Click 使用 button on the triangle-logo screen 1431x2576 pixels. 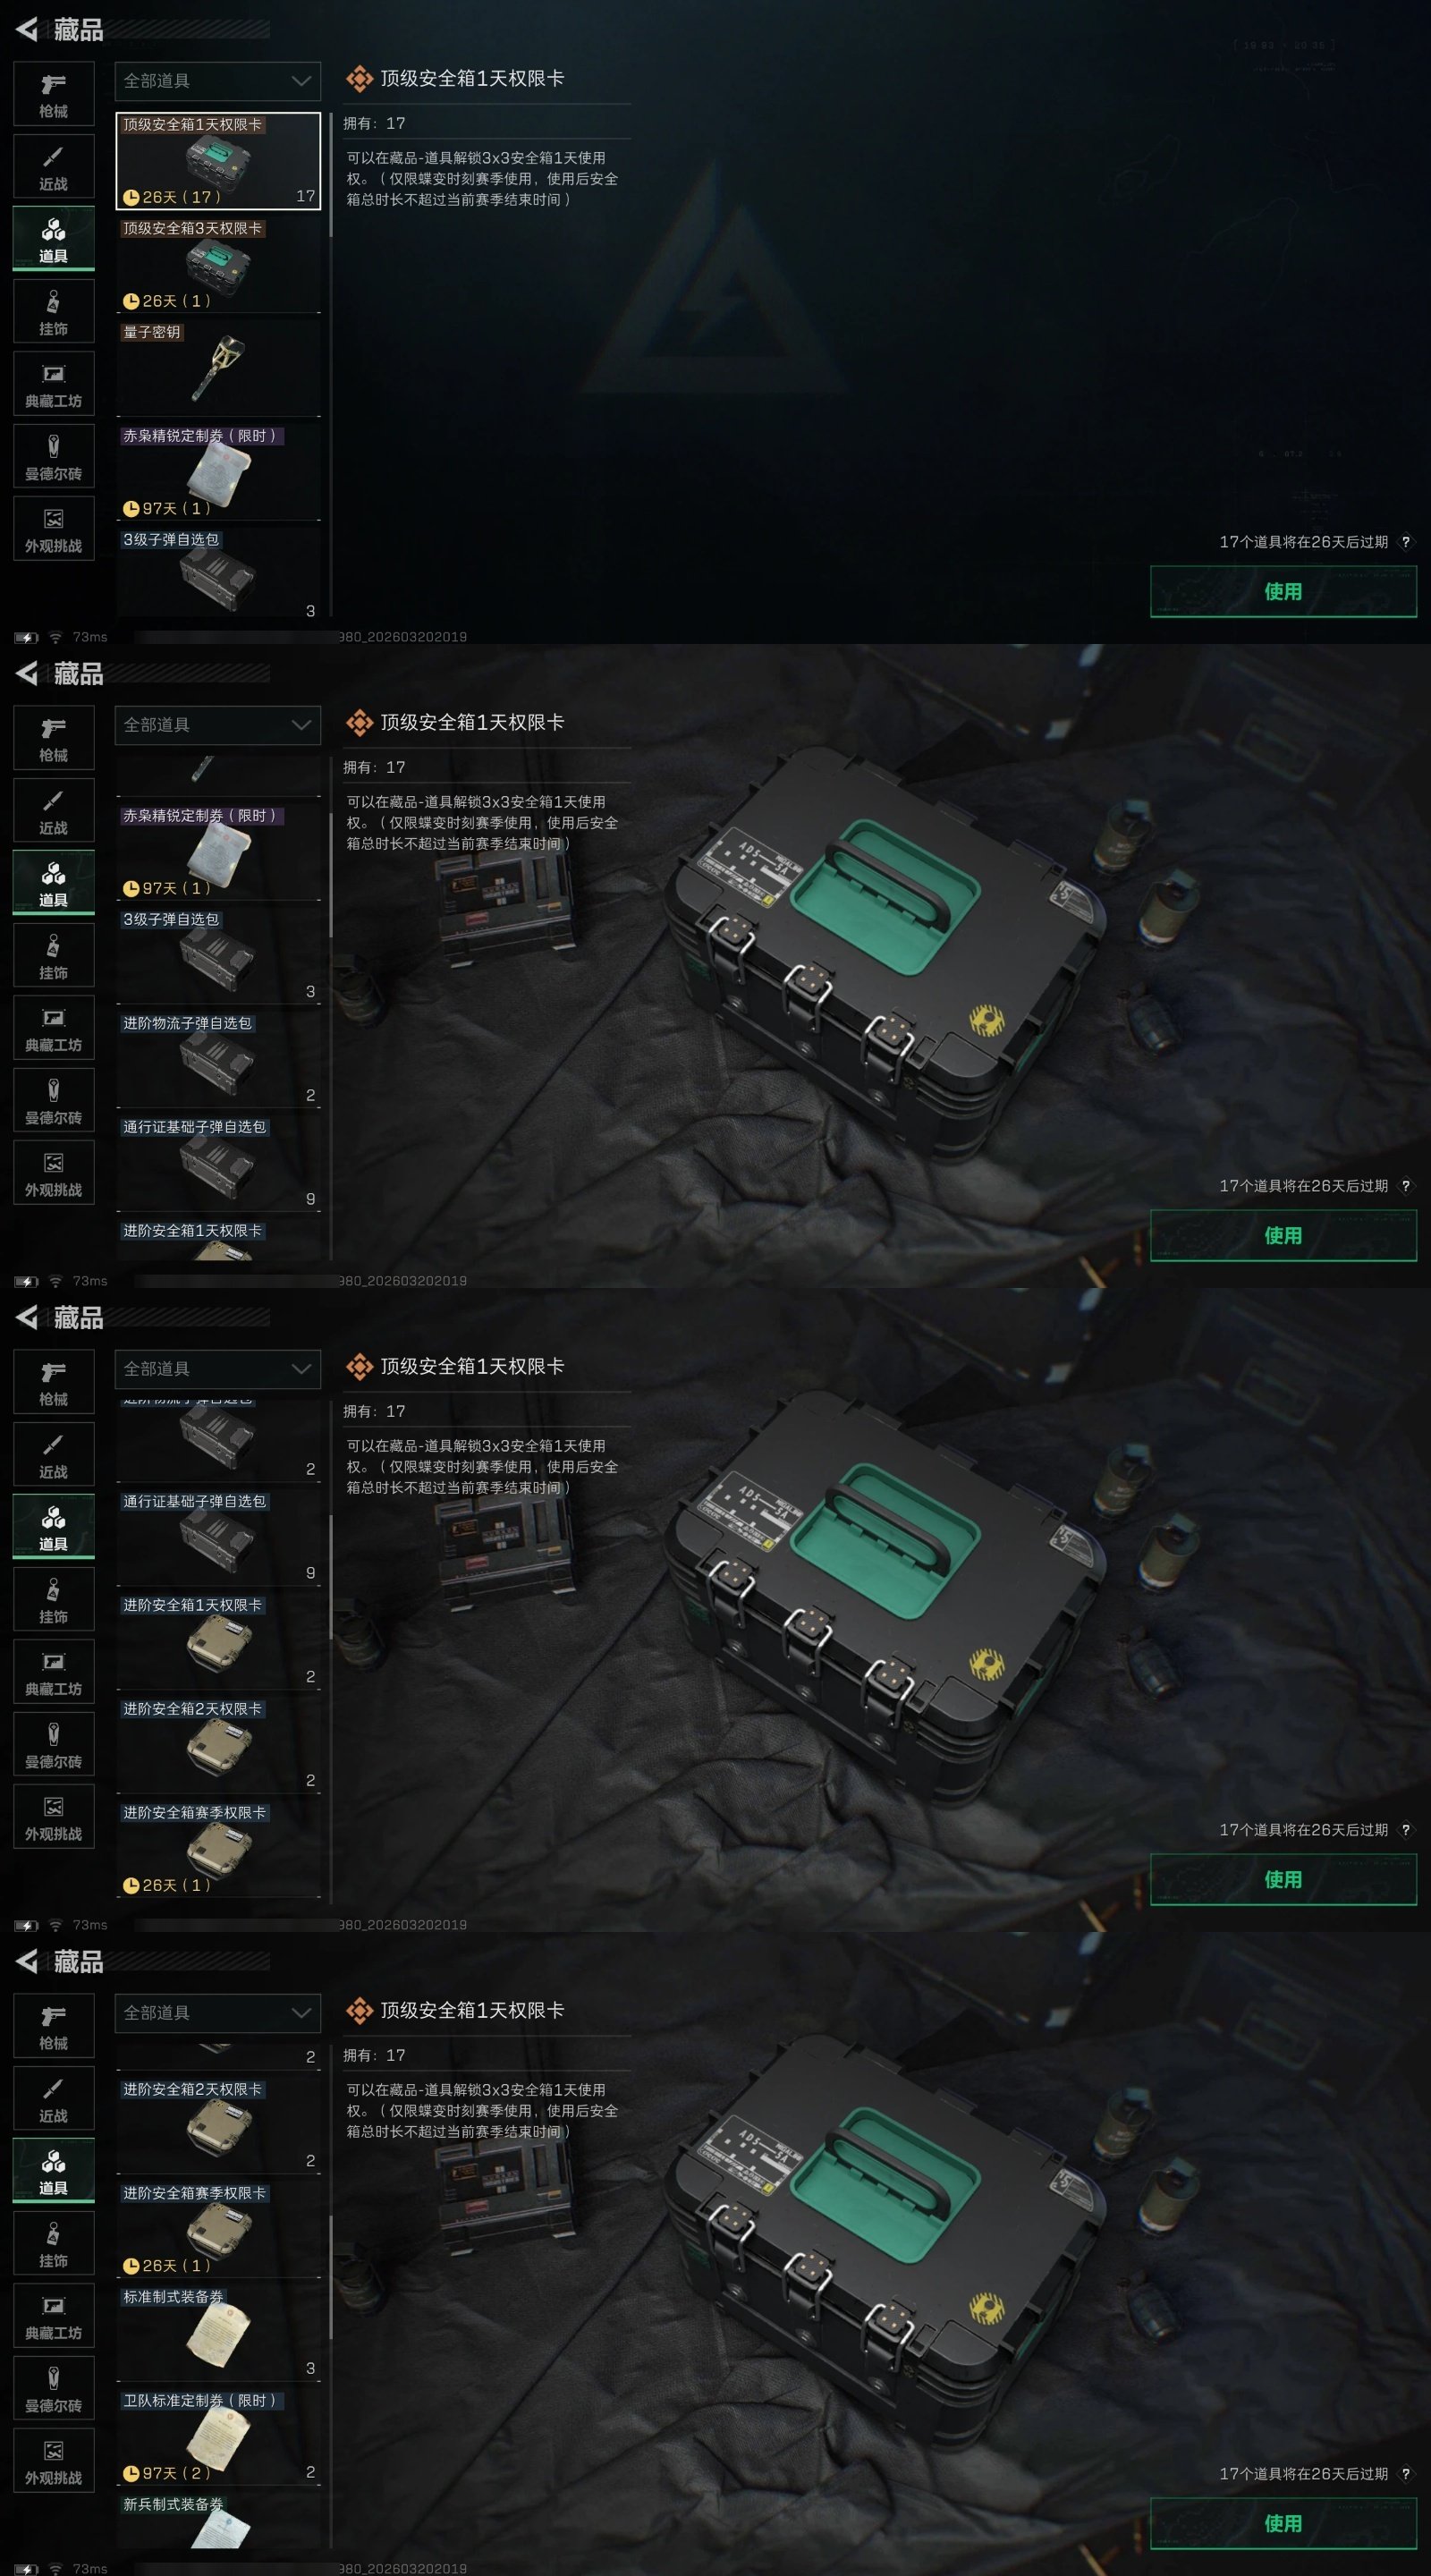[1283, 591]
